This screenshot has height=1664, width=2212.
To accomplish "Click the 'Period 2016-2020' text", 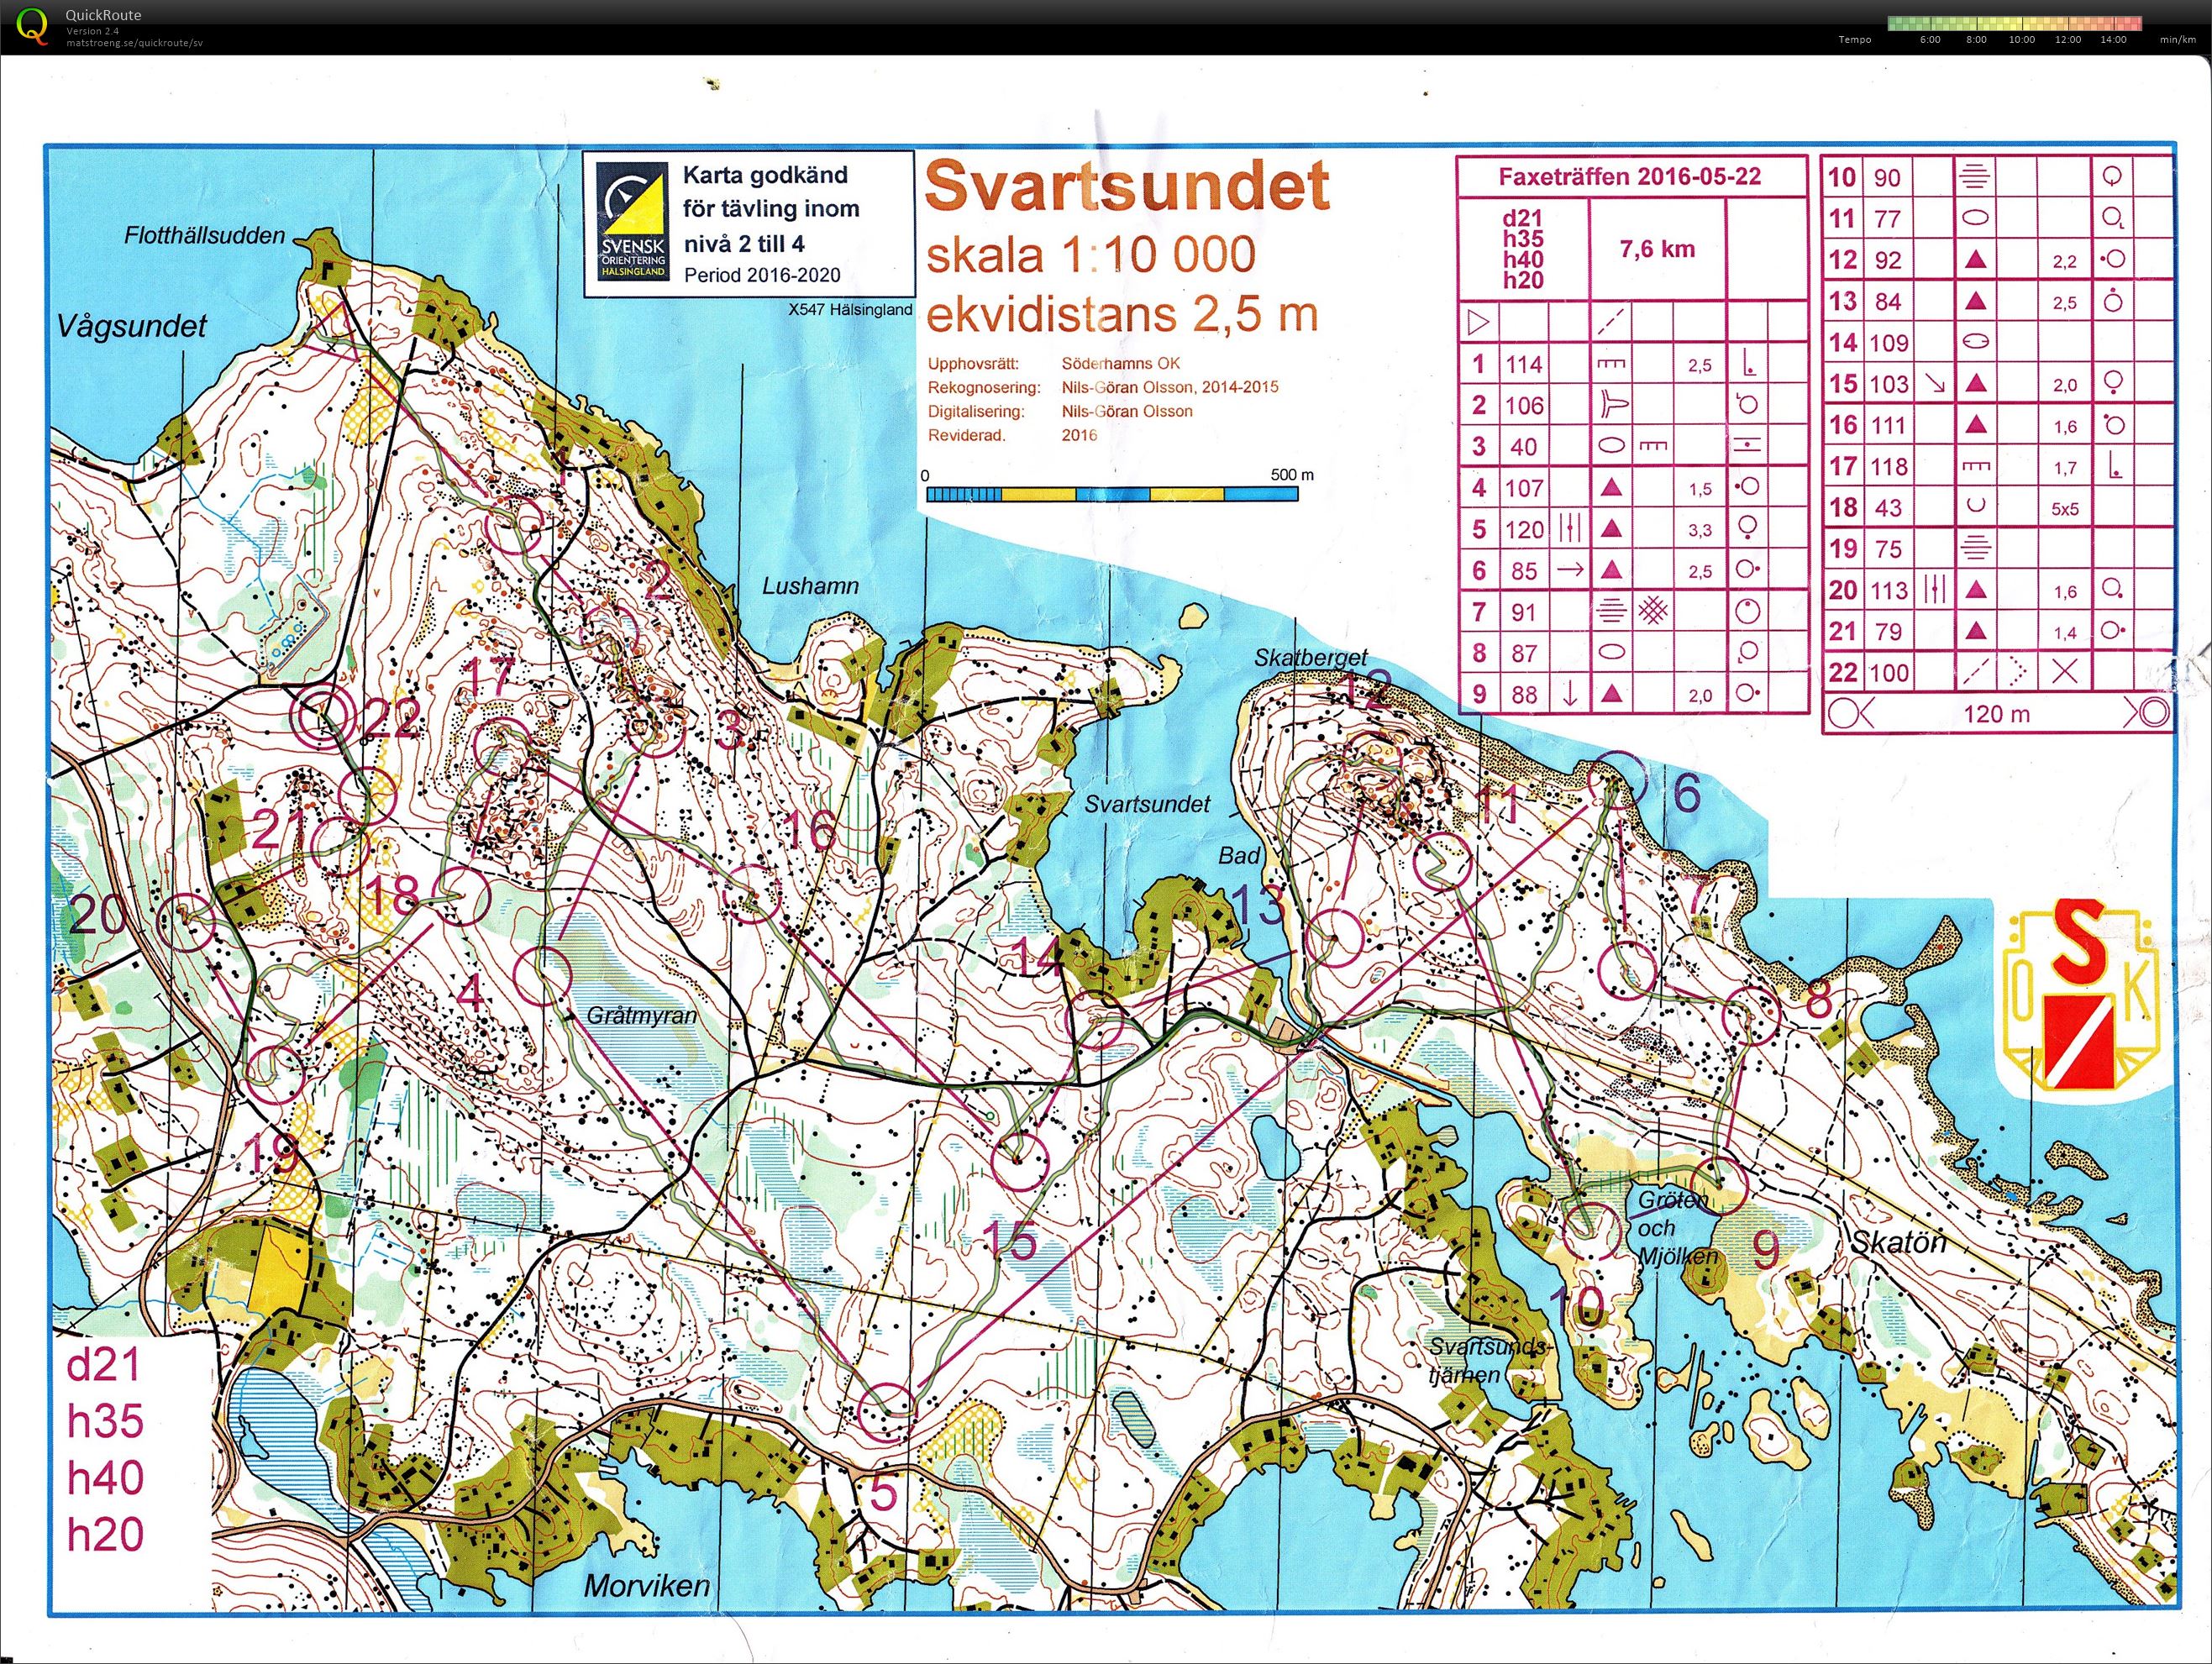I will point(762,275).
